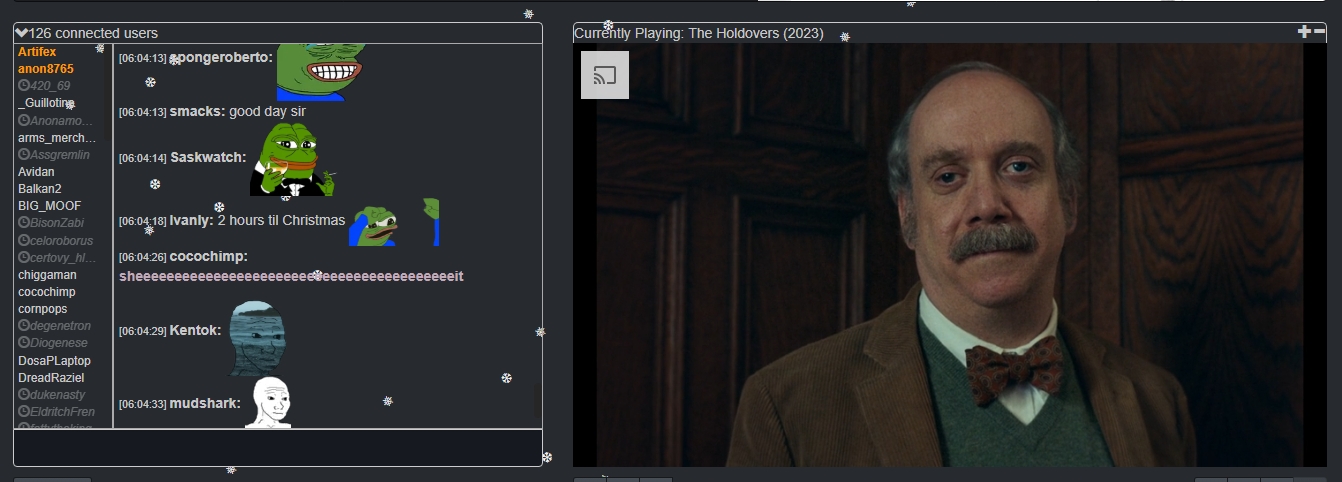Select user Balkan2 in the user list
1342x482 pixels.
[x=40, y=189]
